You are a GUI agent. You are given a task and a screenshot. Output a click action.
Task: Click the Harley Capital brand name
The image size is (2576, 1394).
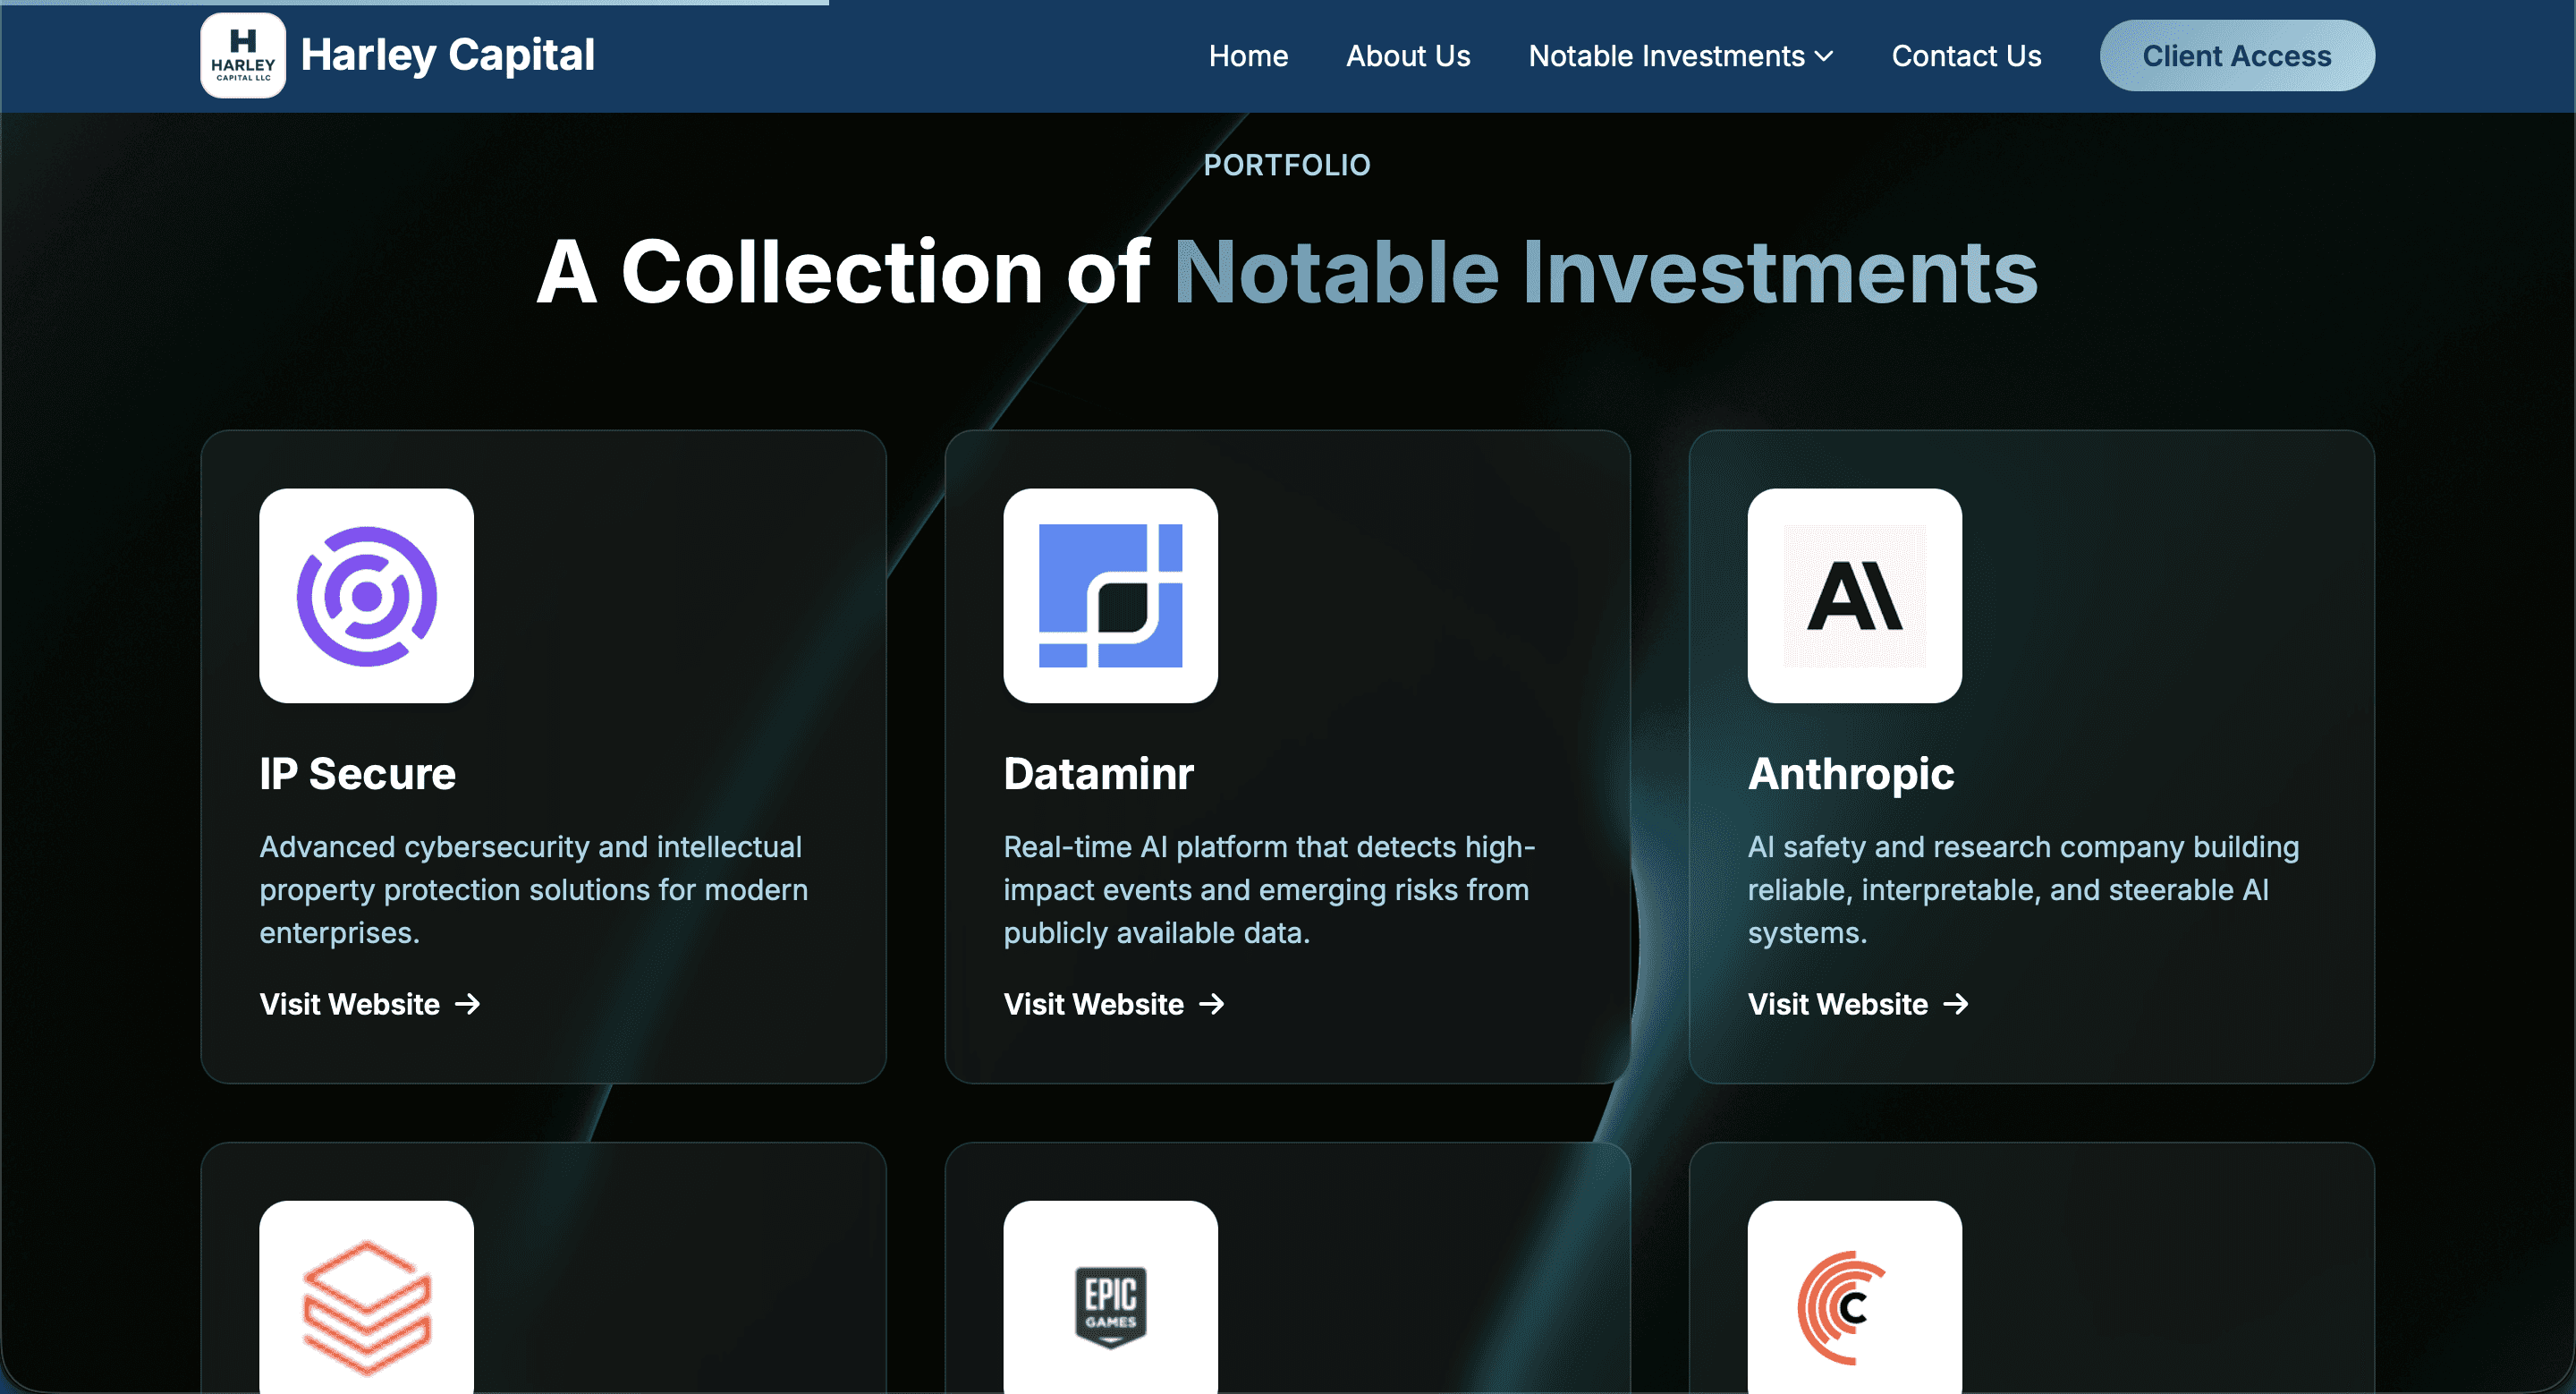coord(447,55)
